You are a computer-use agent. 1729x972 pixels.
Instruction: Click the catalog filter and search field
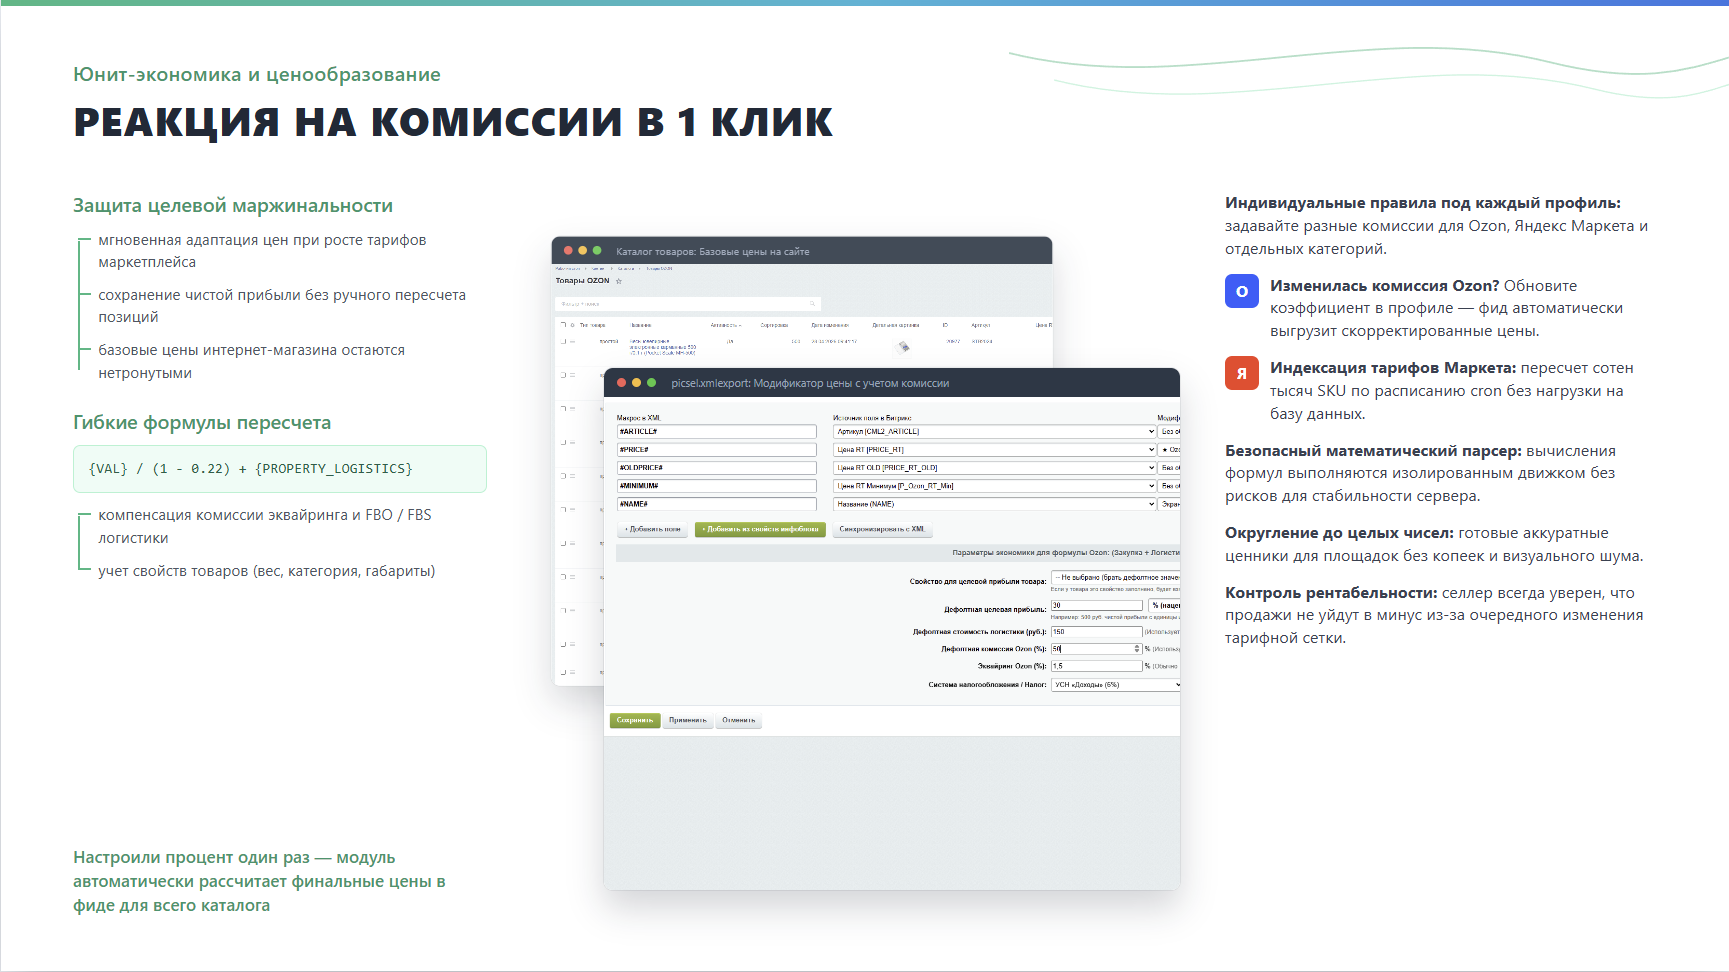[x=688, y=303]
